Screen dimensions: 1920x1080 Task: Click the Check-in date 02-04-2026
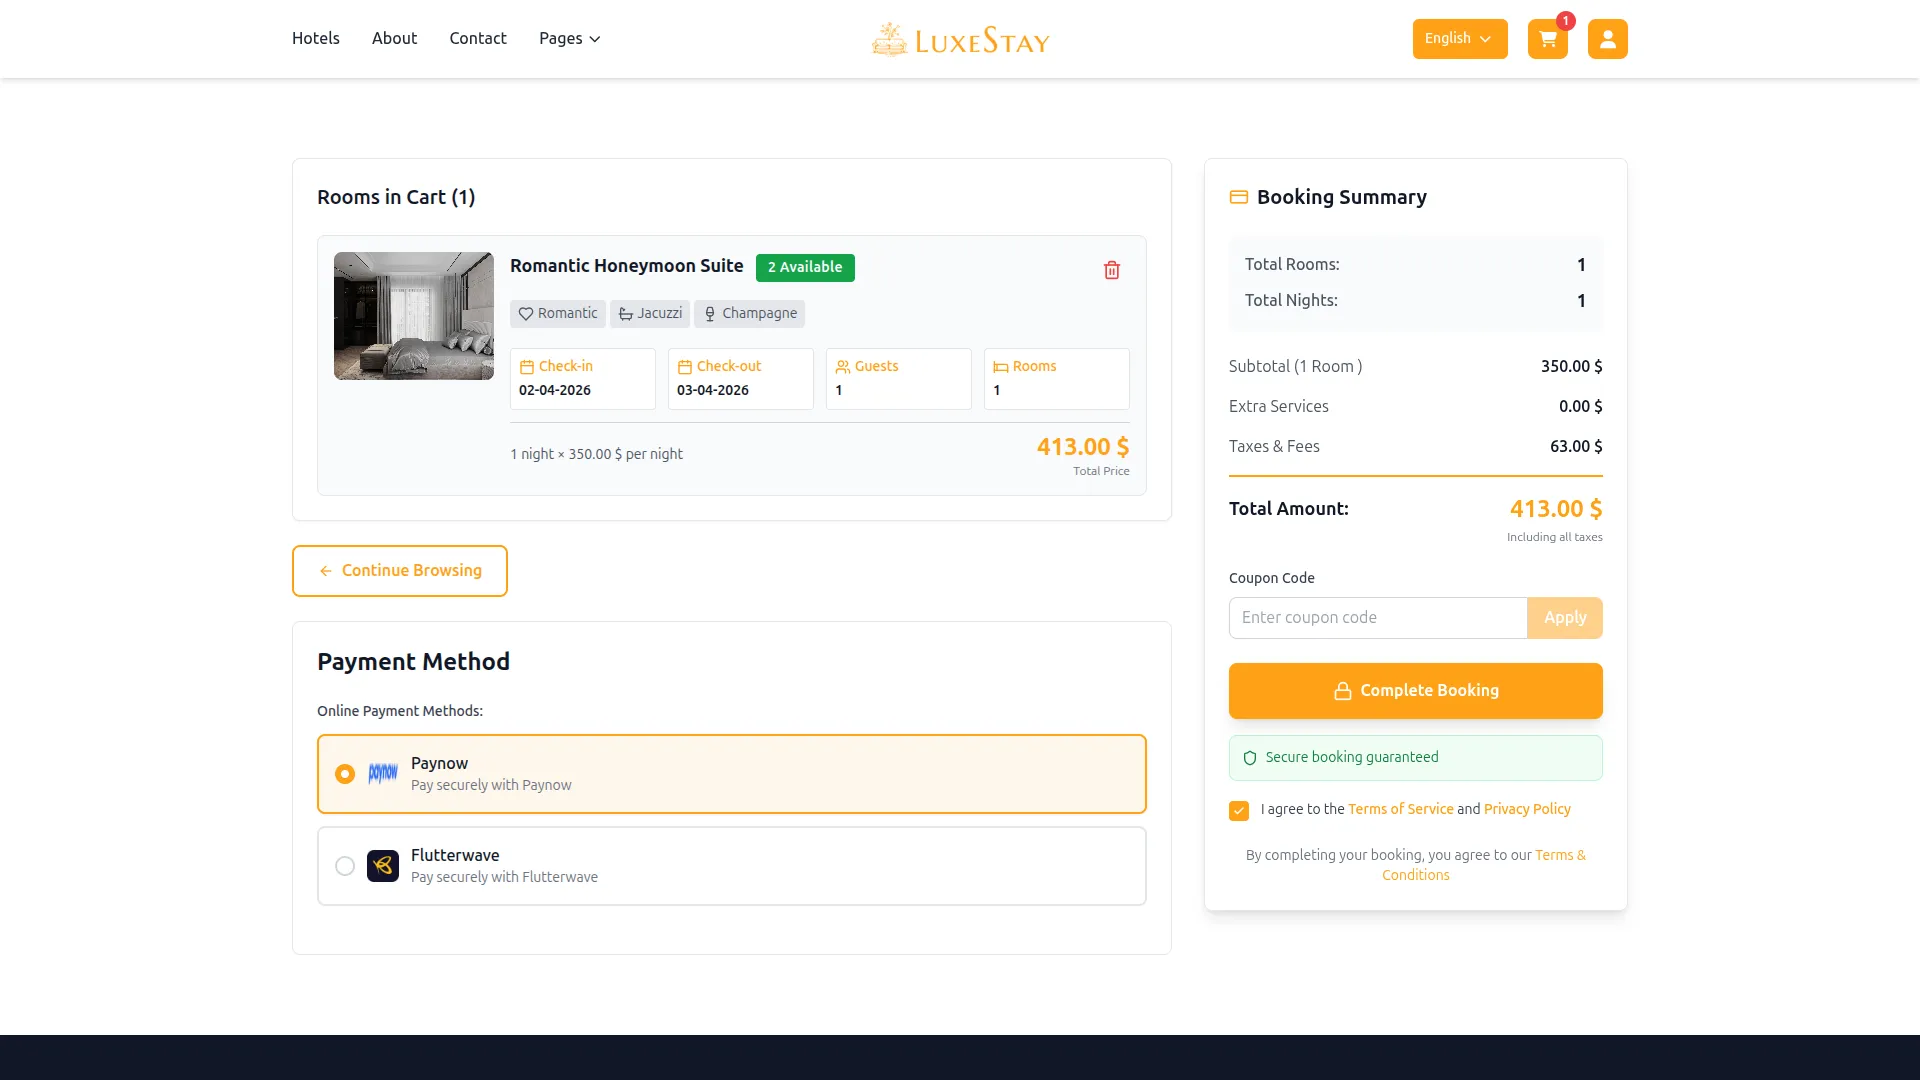[x=555, y=390]
